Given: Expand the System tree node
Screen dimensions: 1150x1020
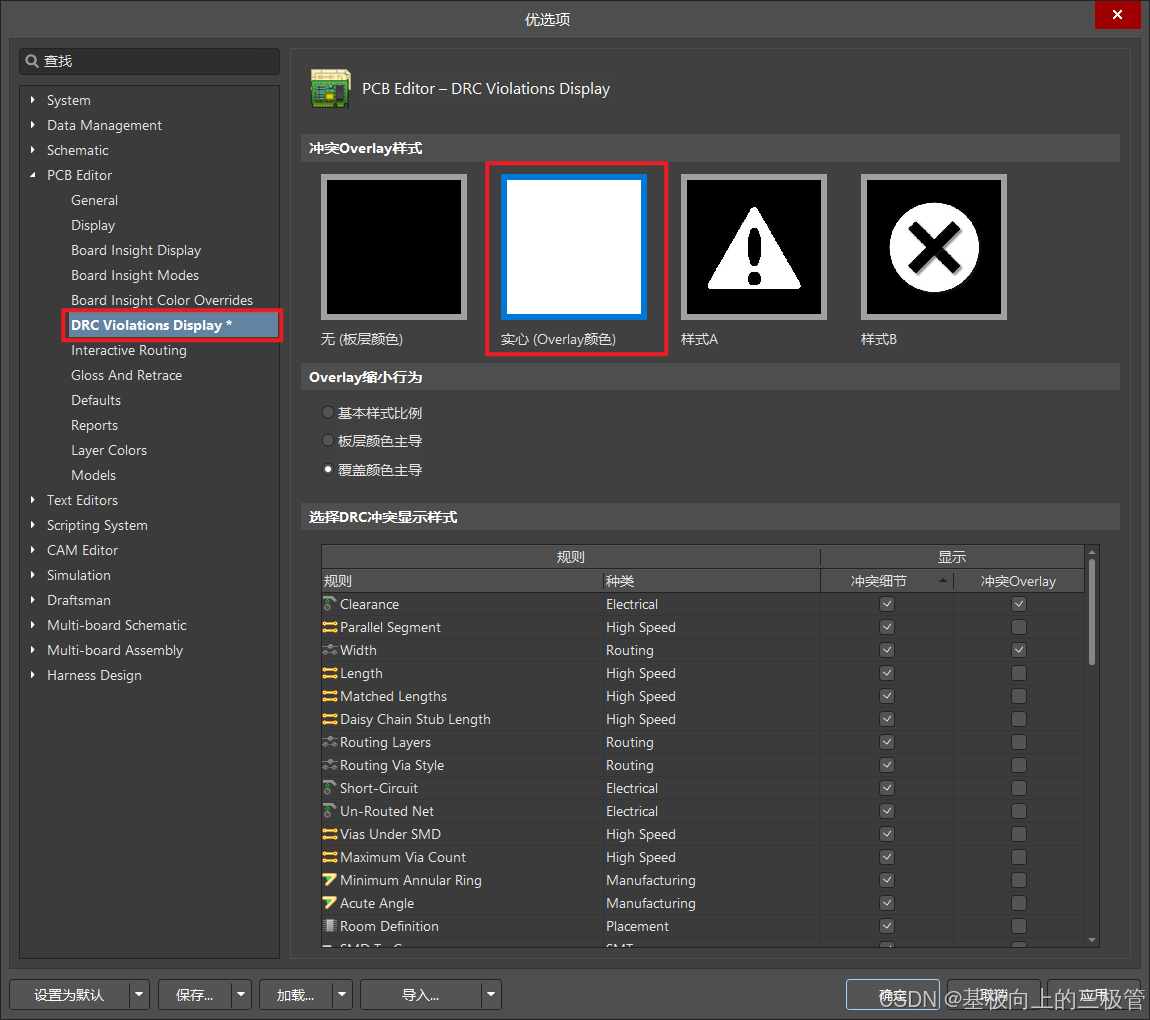Looking at the screenshot, I should [x=32, y=100].
